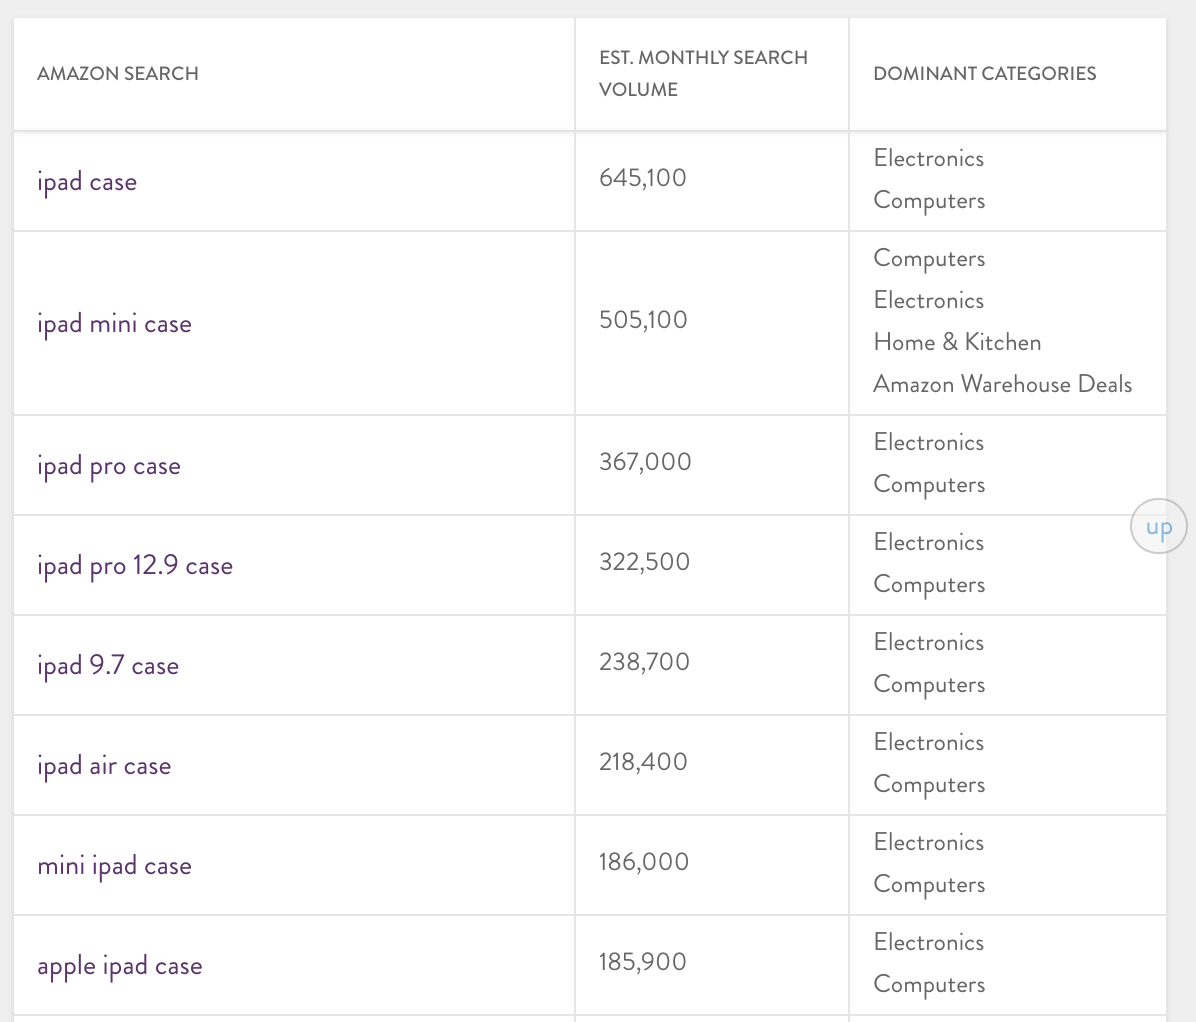Select the 238,700 volume value
This screenshot has height=1022, width=1196.
[645, 661]
